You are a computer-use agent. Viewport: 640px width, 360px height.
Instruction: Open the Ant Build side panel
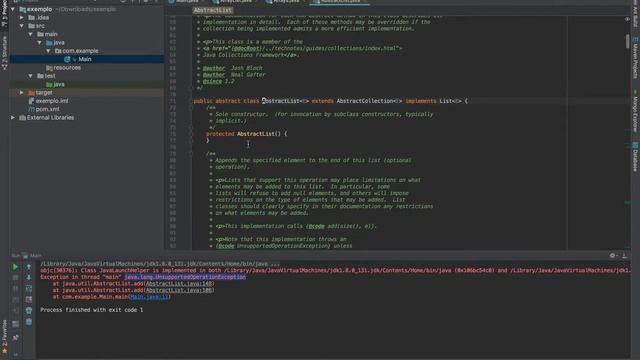click(x=635, y=13)
